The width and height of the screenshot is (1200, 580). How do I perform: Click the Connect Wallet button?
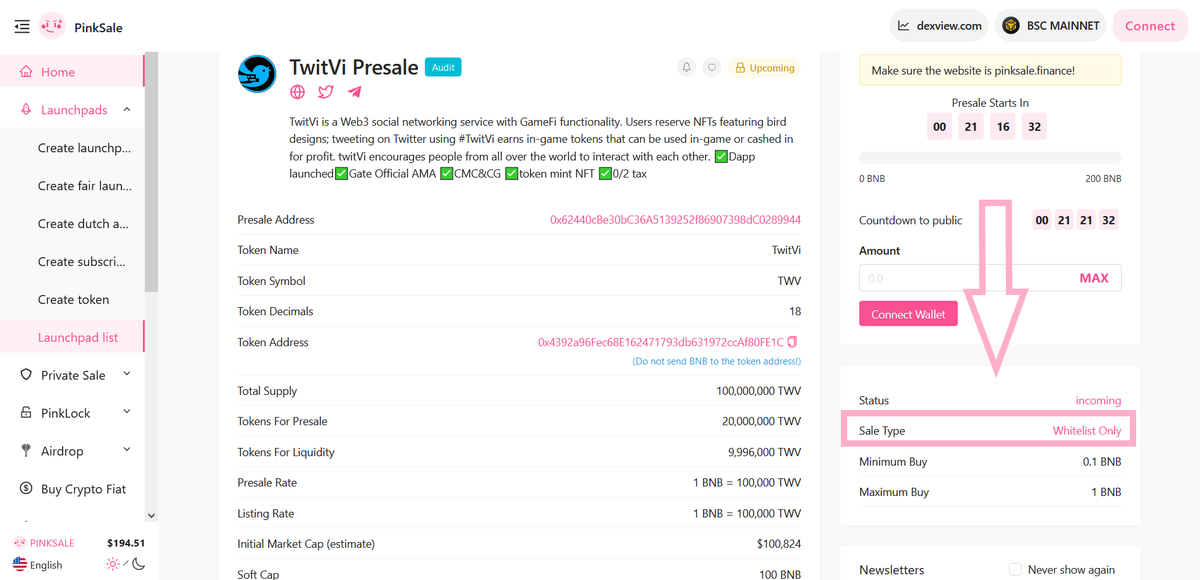[908, 314]
